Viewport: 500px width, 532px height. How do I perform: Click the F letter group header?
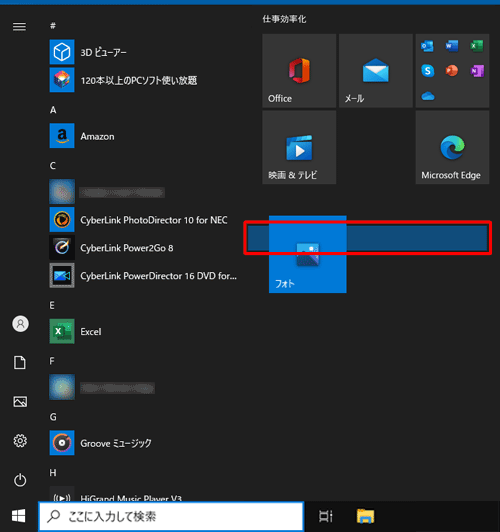52,361
